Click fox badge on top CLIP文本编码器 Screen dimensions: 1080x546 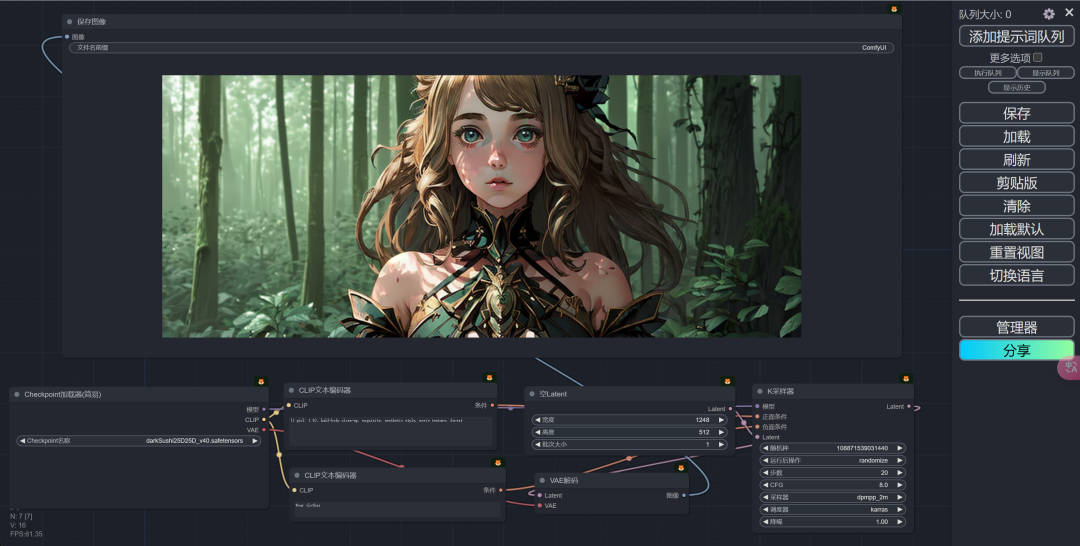[489, 377]
